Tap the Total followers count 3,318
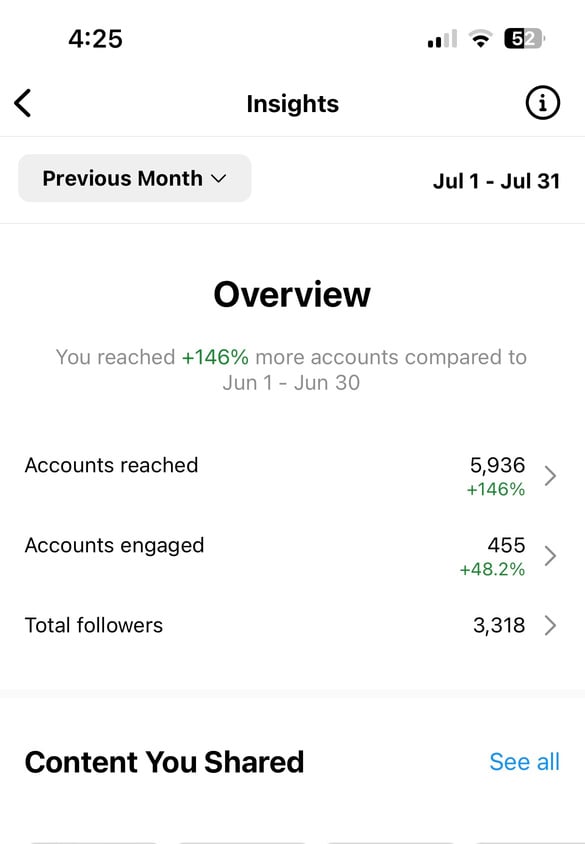 pyautogui.click(x=501, y=625)
